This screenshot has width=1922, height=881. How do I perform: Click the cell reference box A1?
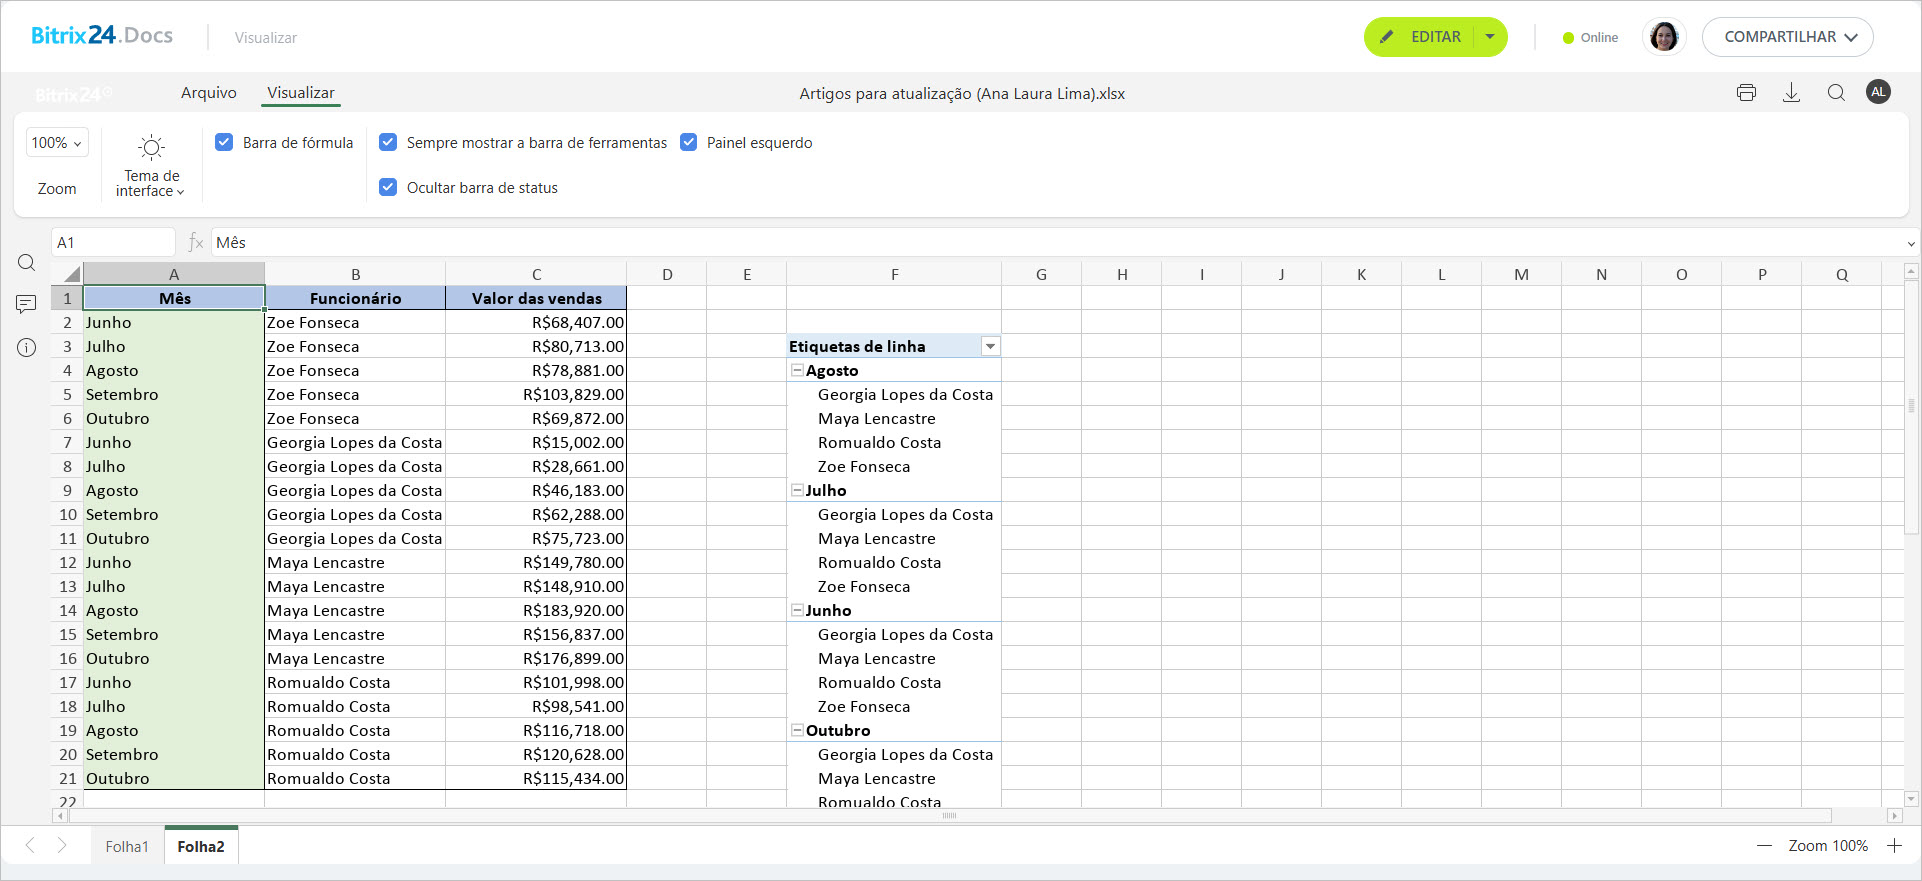113,243
